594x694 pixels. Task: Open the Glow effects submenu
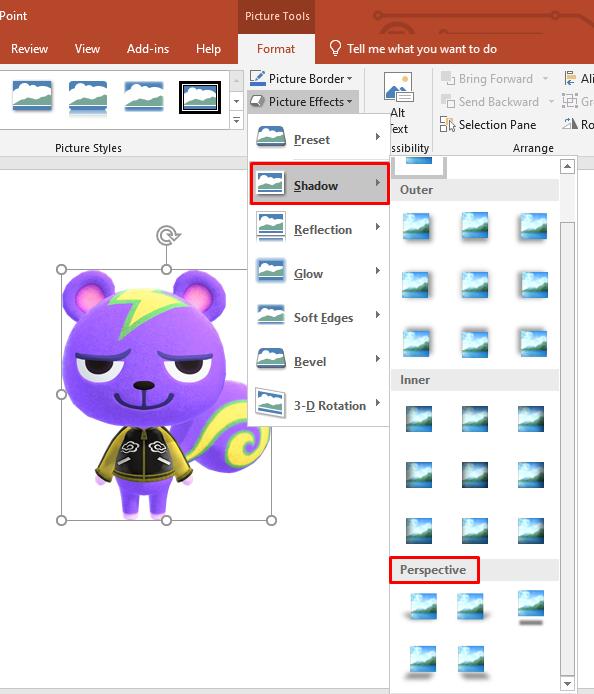319,273
